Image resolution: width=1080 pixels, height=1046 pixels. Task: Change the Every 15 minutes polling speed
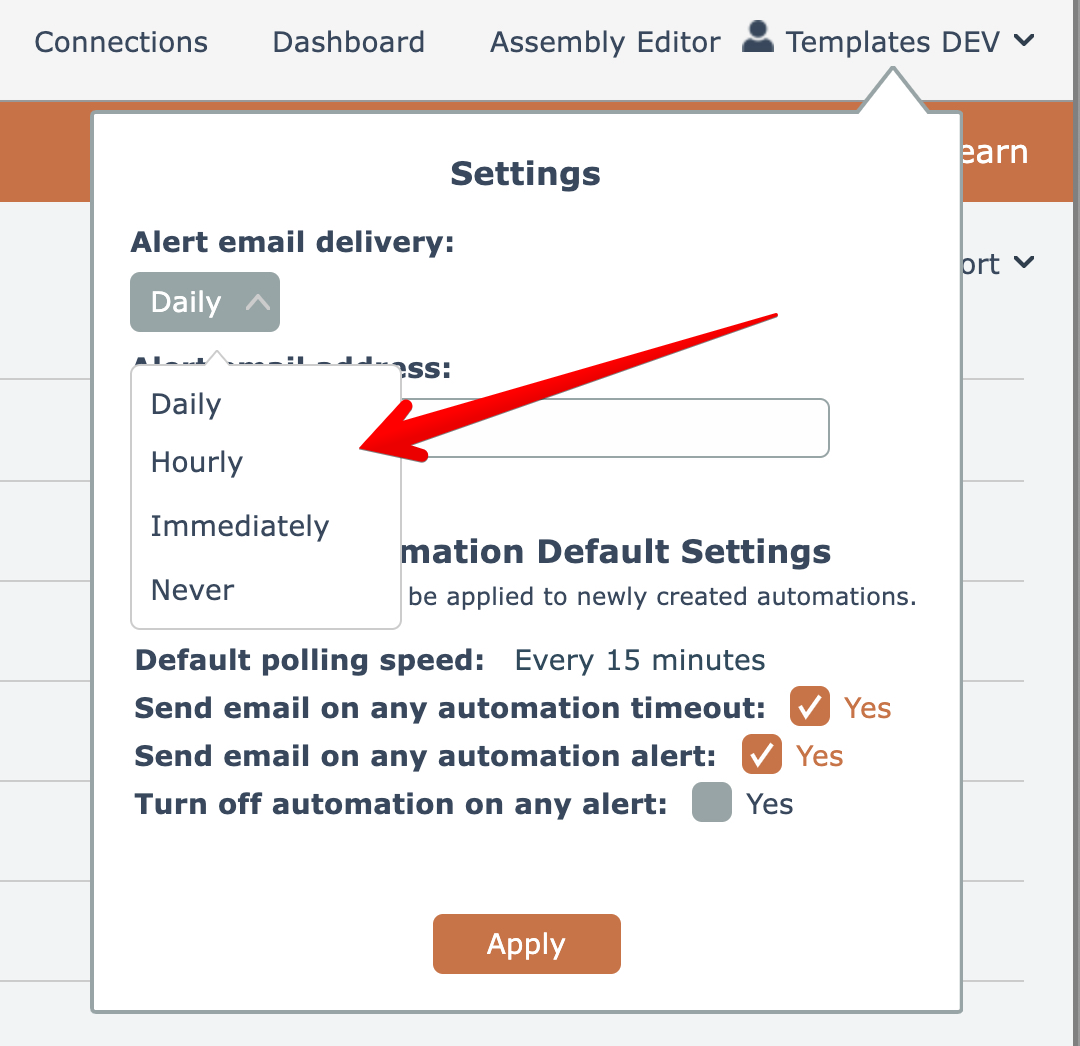click(x=640, y=660)
